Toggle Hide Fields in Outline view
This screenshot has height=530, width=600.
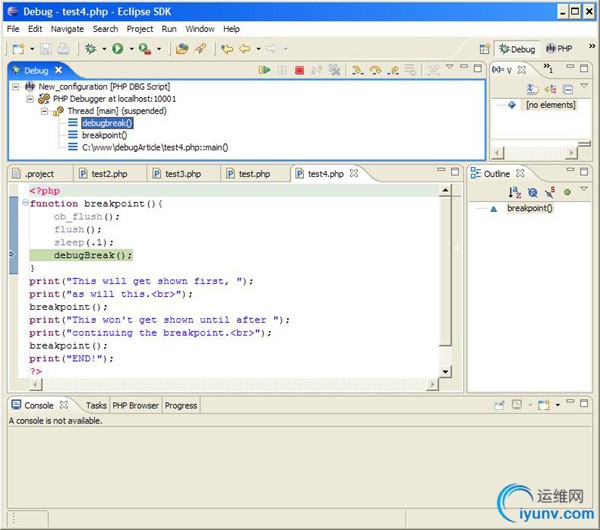532,192
